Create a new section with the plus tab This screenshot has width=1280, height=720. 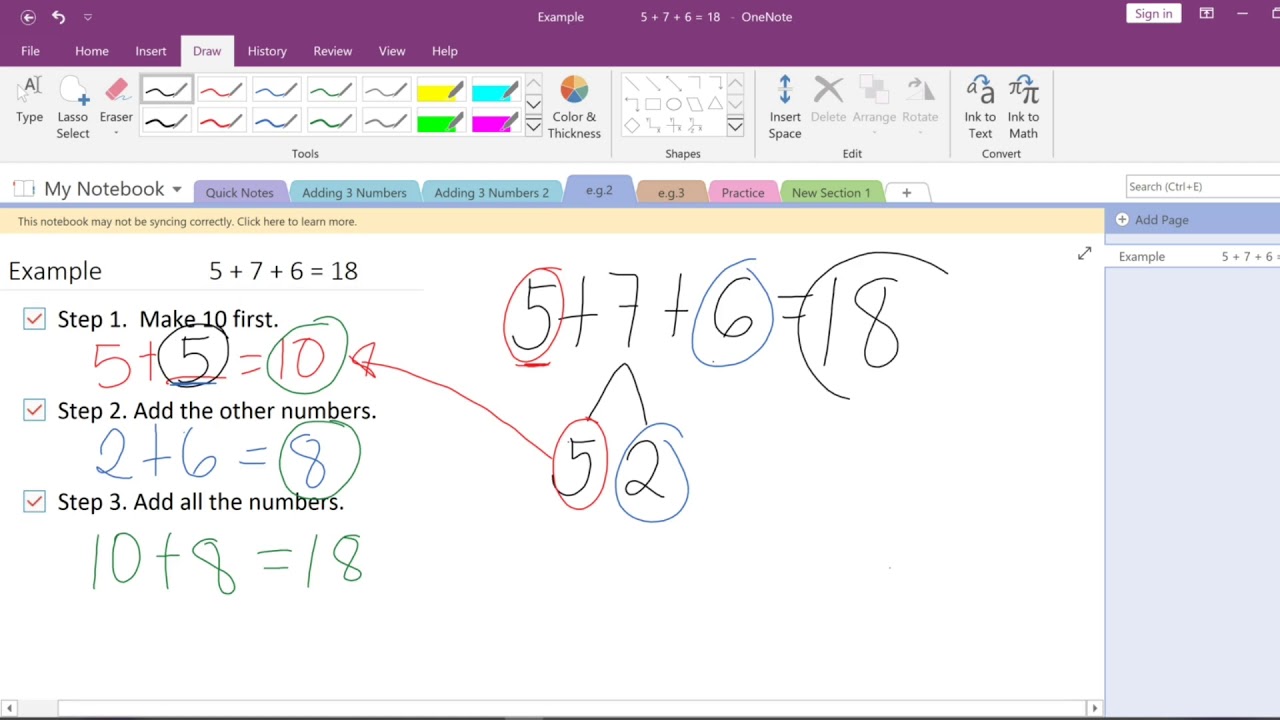tap(907, 193)
